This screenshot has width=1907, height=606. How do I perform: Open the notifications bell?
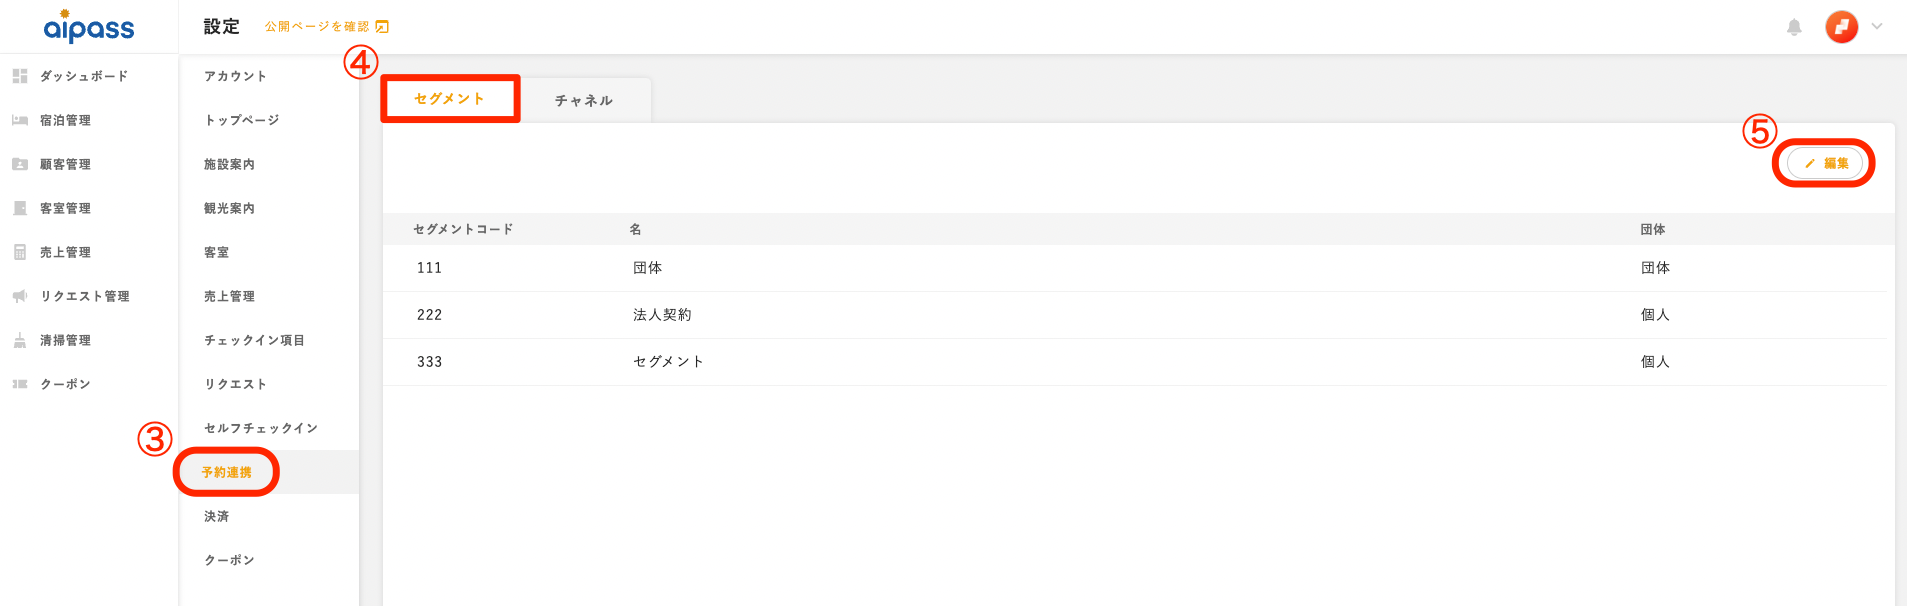pos(1794,27)
